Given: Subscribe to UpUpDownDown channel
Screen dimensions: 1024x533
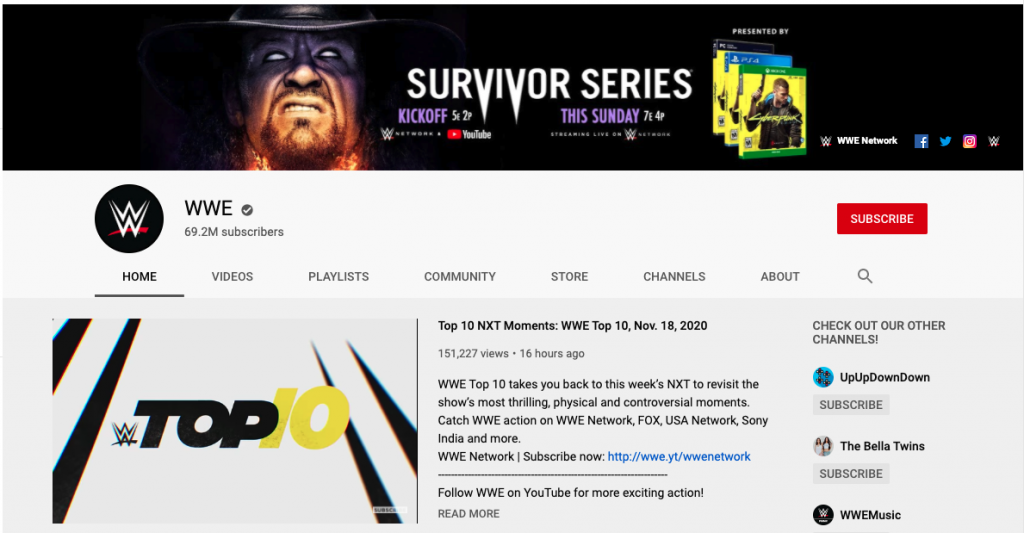Looking at the screenshot, I should (851, 405).
